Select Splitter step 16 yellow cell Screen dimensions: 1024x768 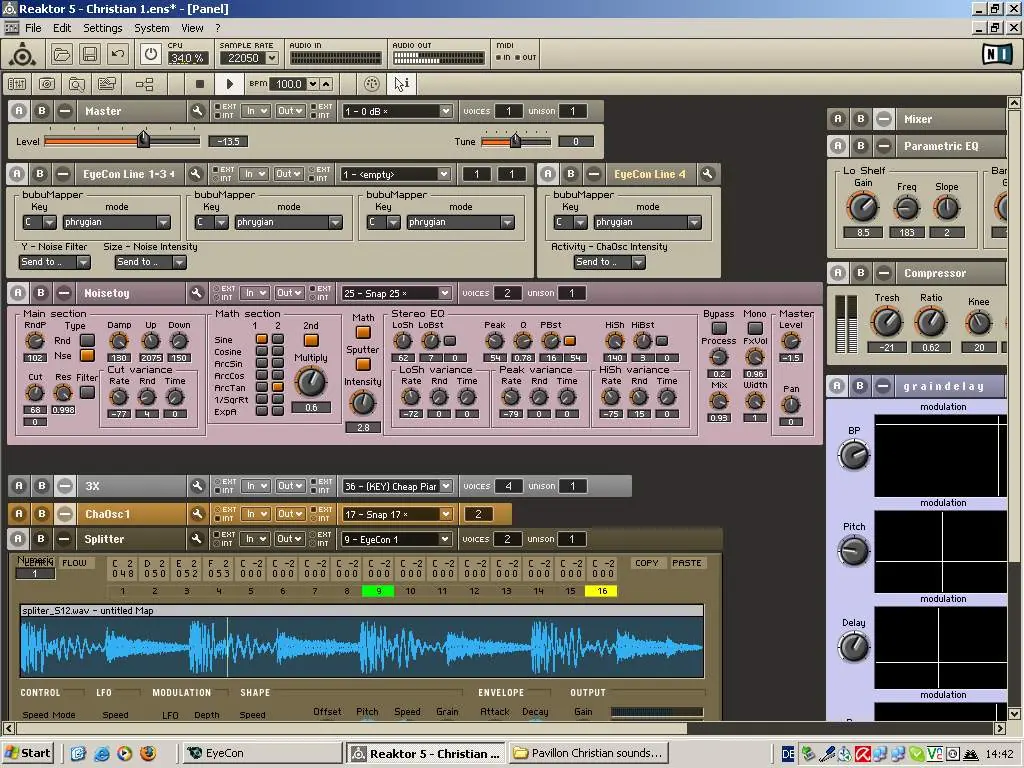click(601, 591)
